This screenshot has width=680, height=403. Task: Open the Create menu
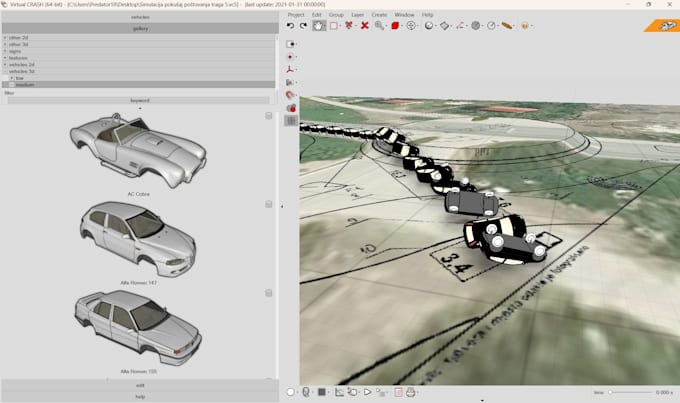point(379,15)
